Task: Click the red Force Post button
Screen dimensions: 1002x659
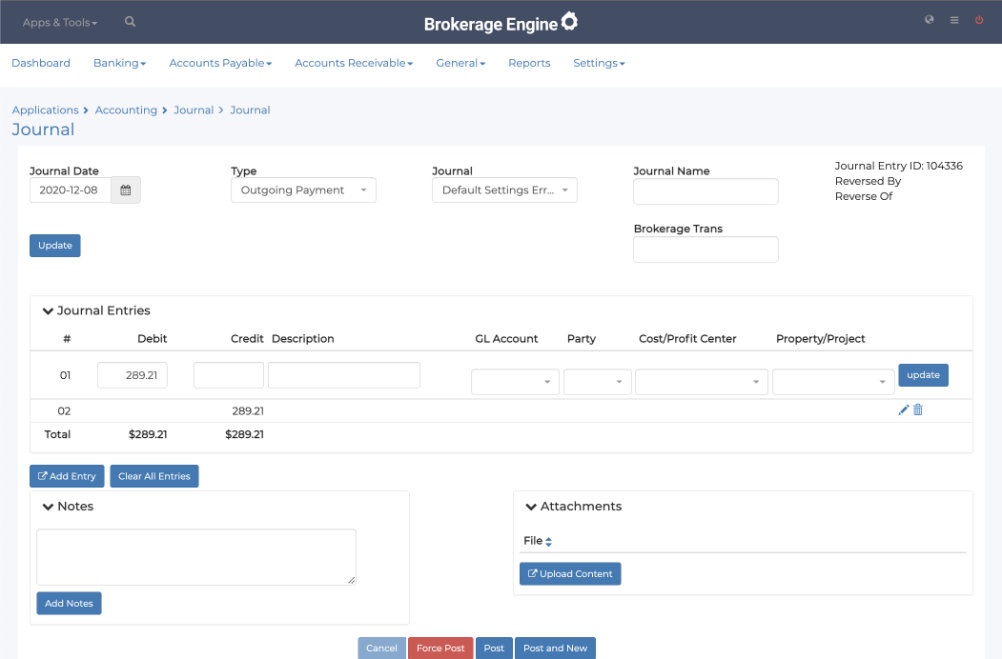Action: [440, 648]
